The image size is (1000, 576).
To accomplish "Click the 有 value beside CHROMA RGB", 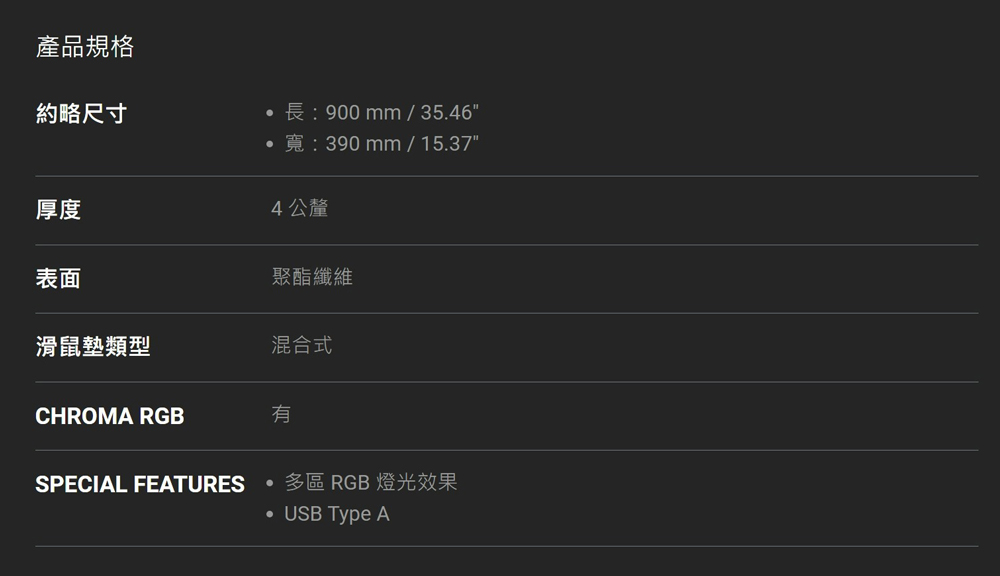I will click(281, 414).
